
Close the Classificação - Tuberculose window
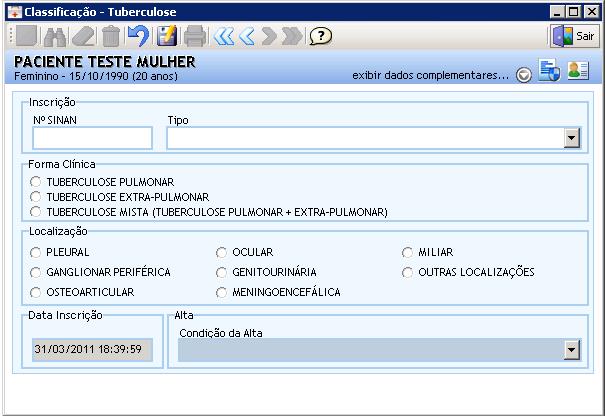click(x=591, y=12)
